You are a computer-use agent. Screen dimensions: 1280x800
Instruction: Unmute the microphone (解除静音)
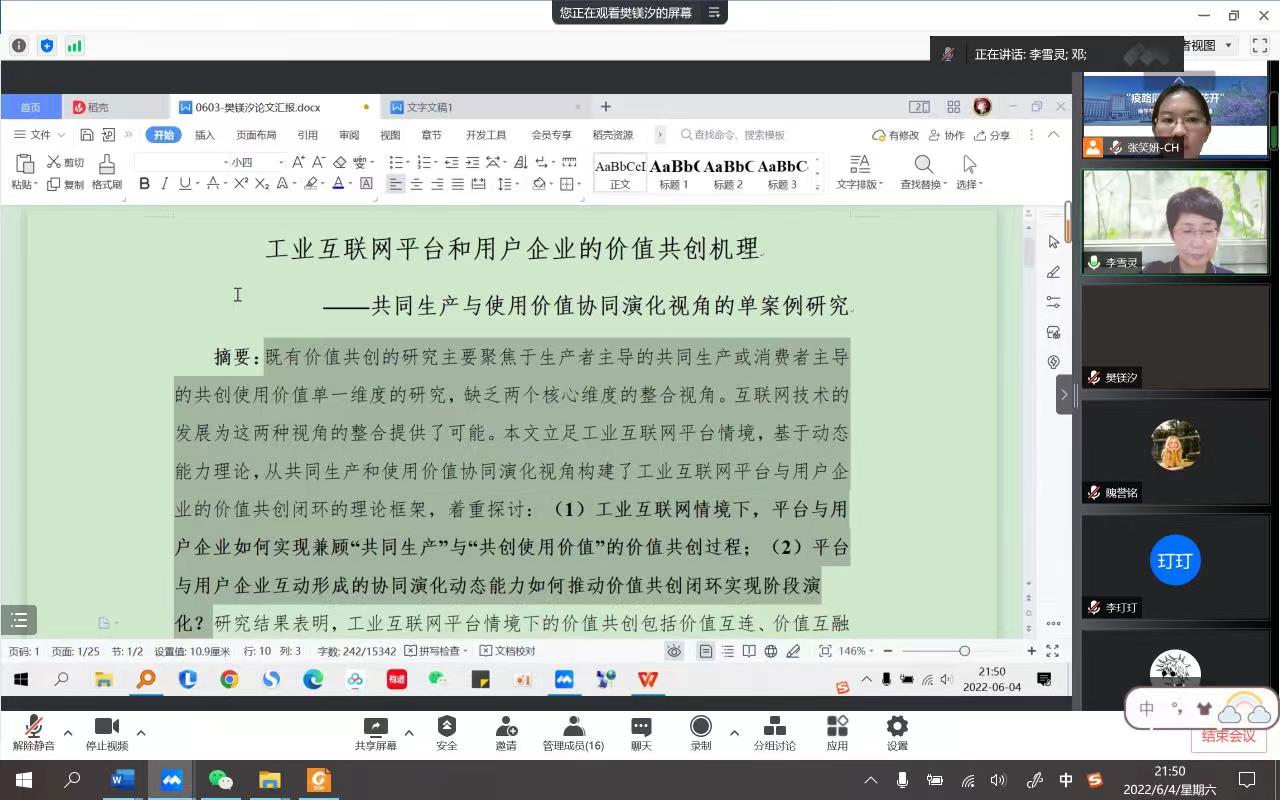click(x=33, y=727)
